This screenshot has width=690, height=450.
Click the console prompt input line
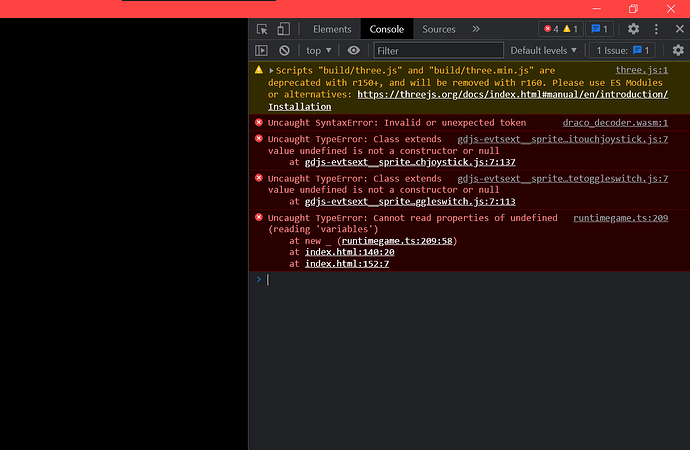coord(470,279)
